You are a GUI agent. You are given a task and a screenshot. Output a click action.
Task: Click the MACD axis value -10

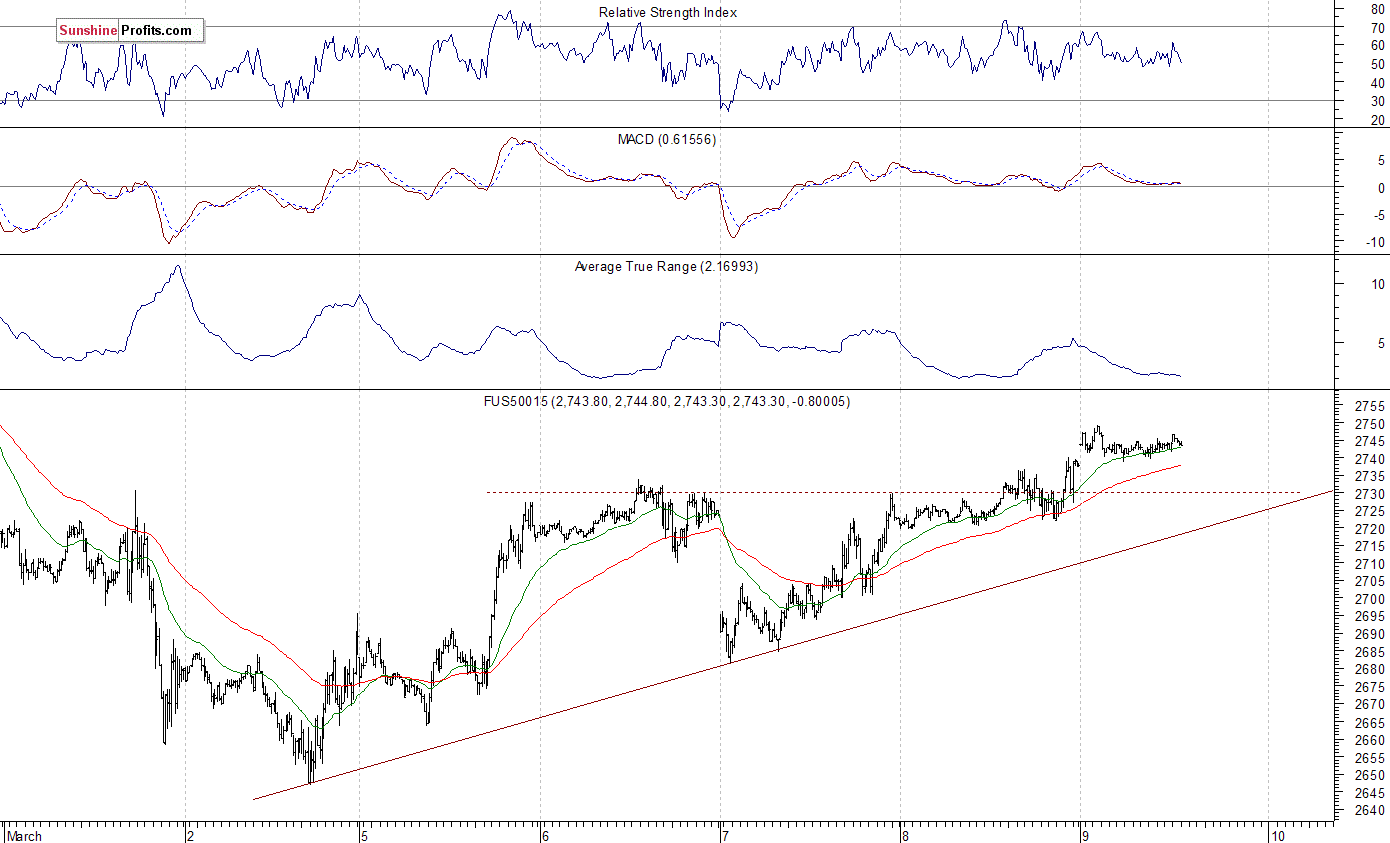tap(1374, 243)
